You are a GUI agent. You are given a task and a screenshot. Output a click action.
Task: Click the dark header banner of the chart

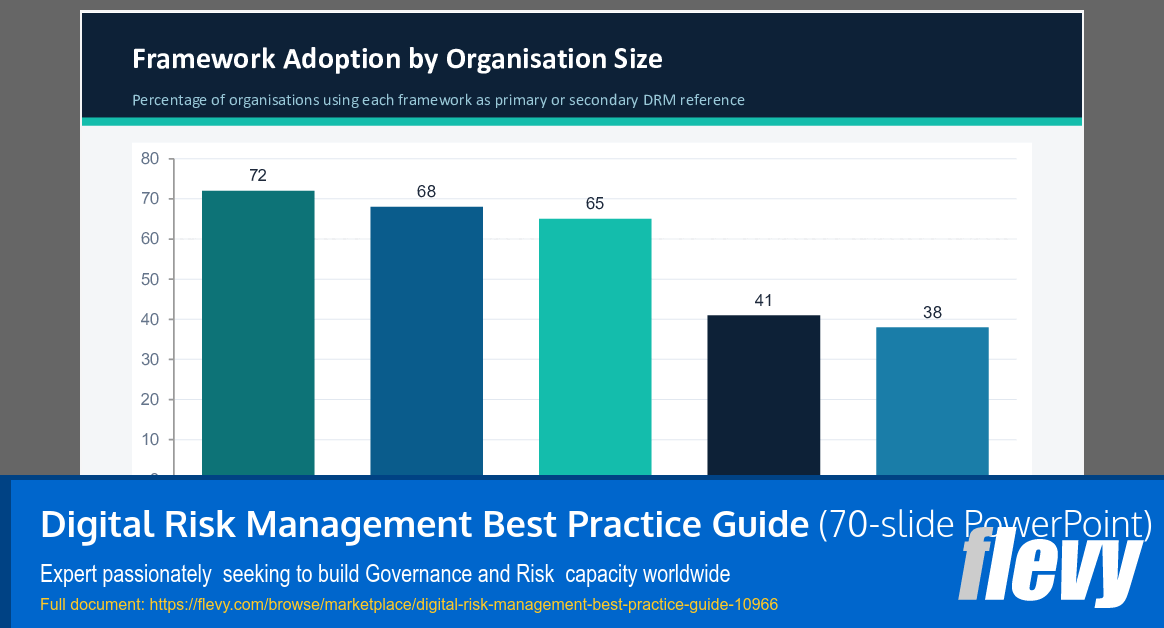(580, 66)
